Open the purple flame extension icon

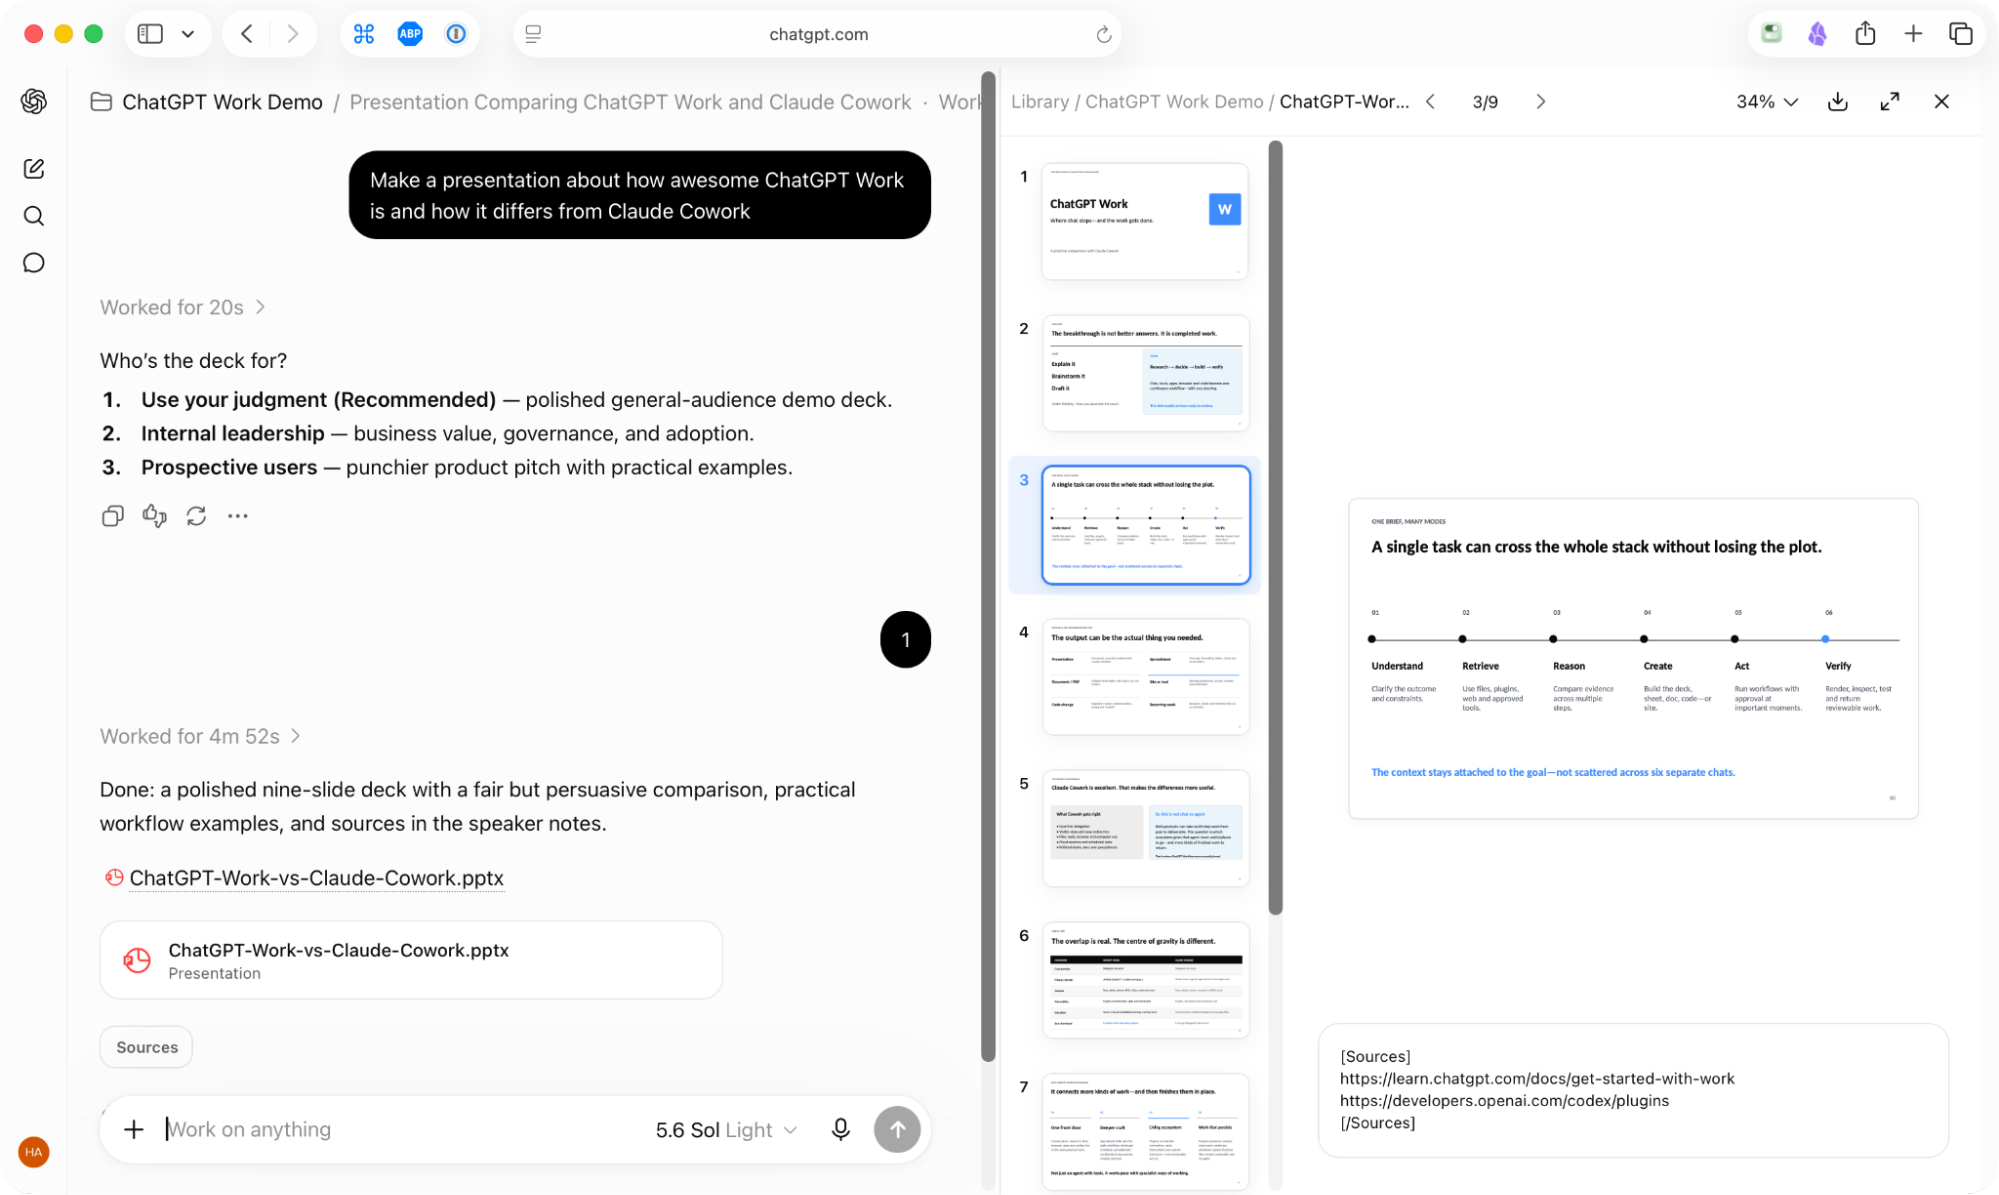(1817, 34)
